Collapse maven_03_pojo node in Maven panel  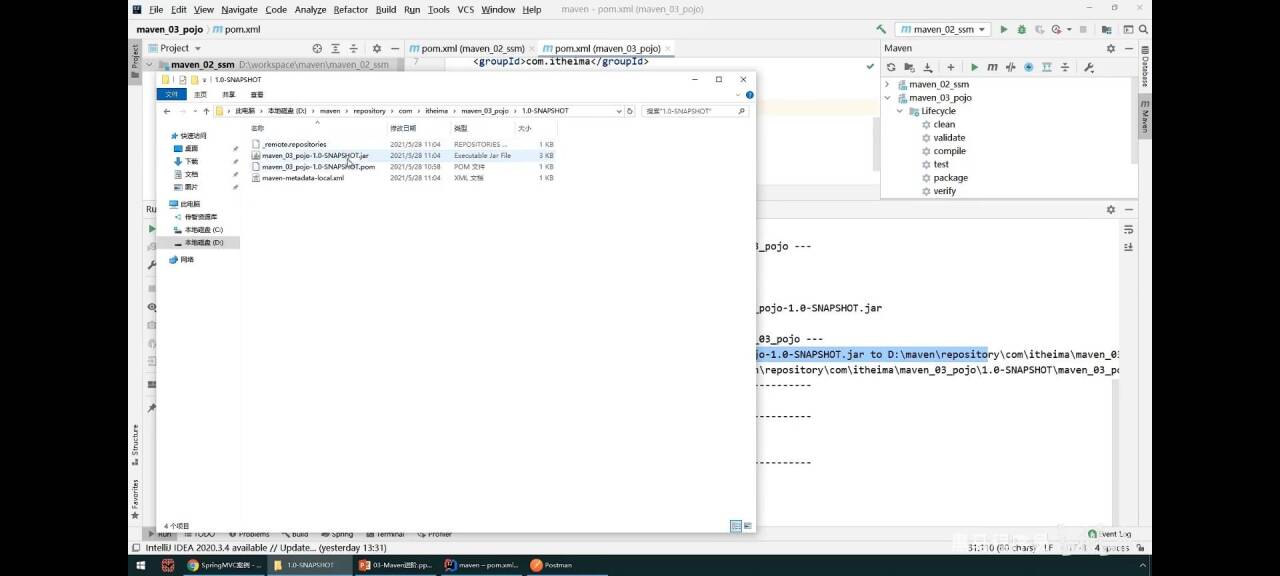[x=887, y=98]
